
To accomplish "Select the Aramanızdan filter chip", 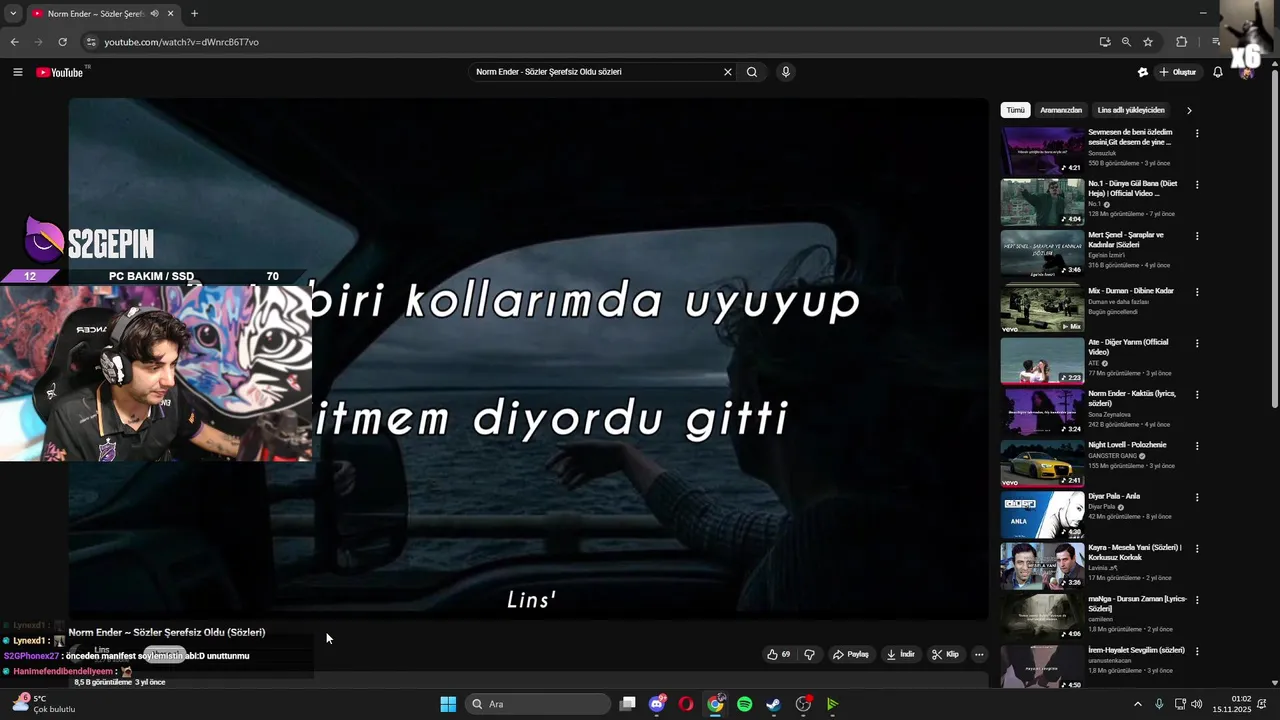I will pyautogui.click(x=1061, y=110).
